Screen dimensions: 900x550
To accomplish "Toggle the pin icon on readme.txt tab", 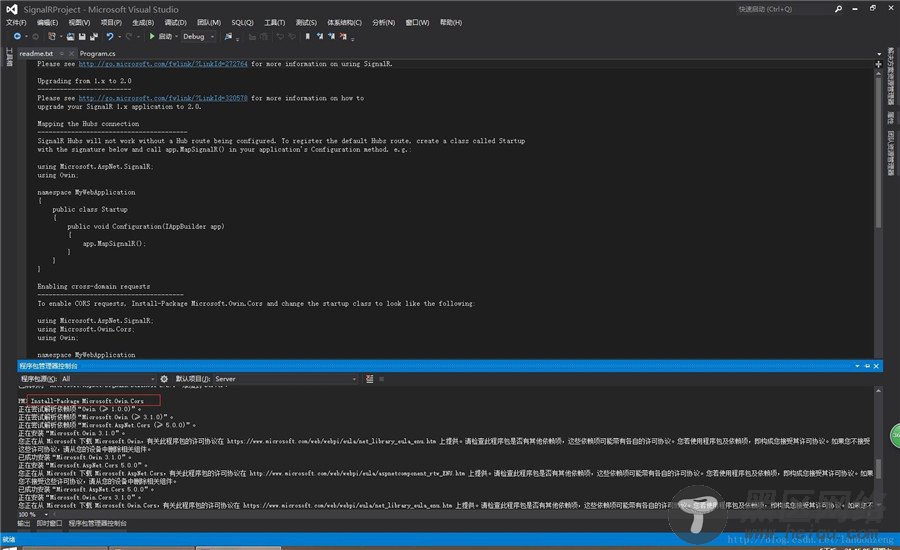I will (62, 53).
